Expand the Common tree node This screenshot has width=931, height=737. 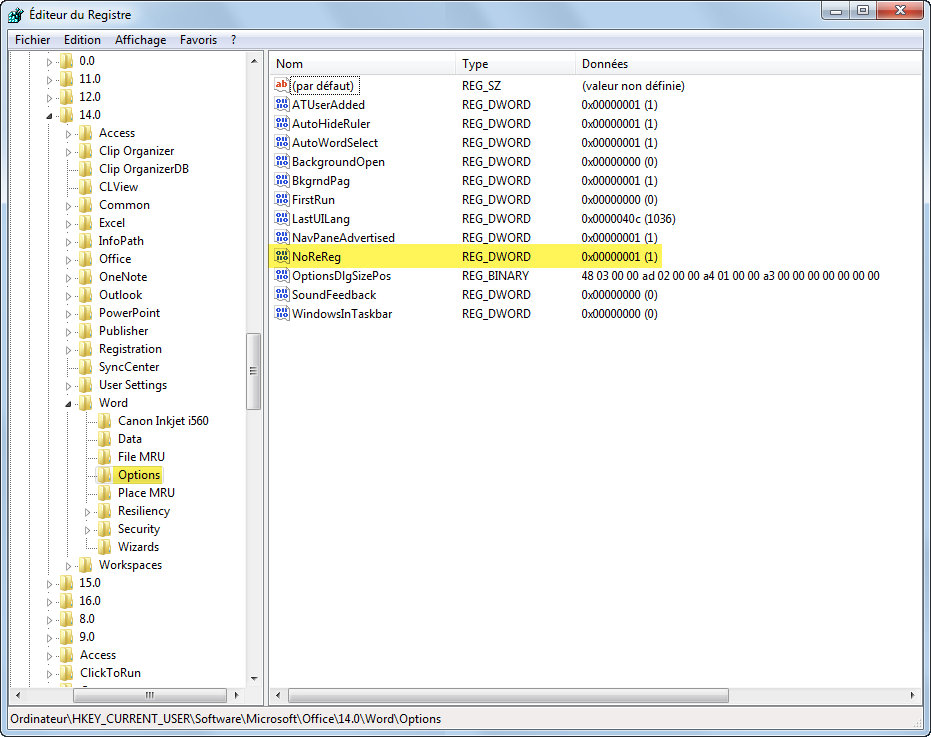[68, 206]
